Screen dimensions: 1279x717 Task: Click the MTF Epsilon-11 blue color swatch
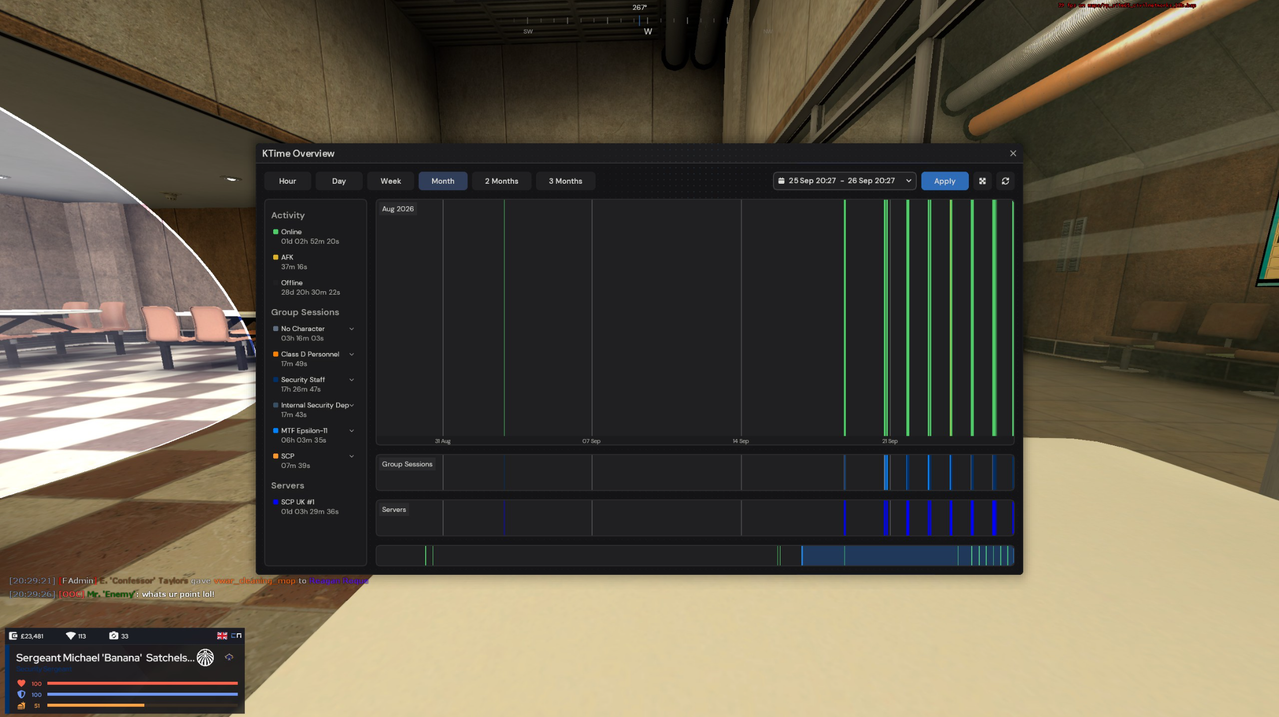click(x=276, y=431)
